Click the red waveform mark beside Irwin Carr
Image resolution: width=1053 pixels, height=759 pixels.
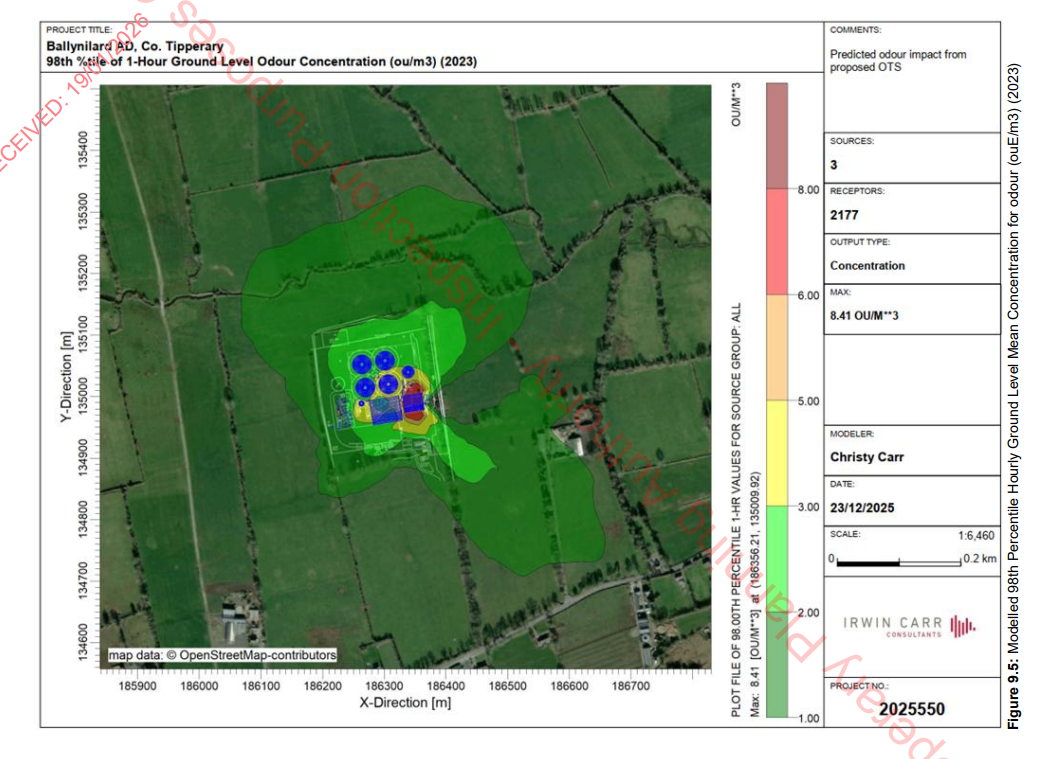[x=962, y=627]
